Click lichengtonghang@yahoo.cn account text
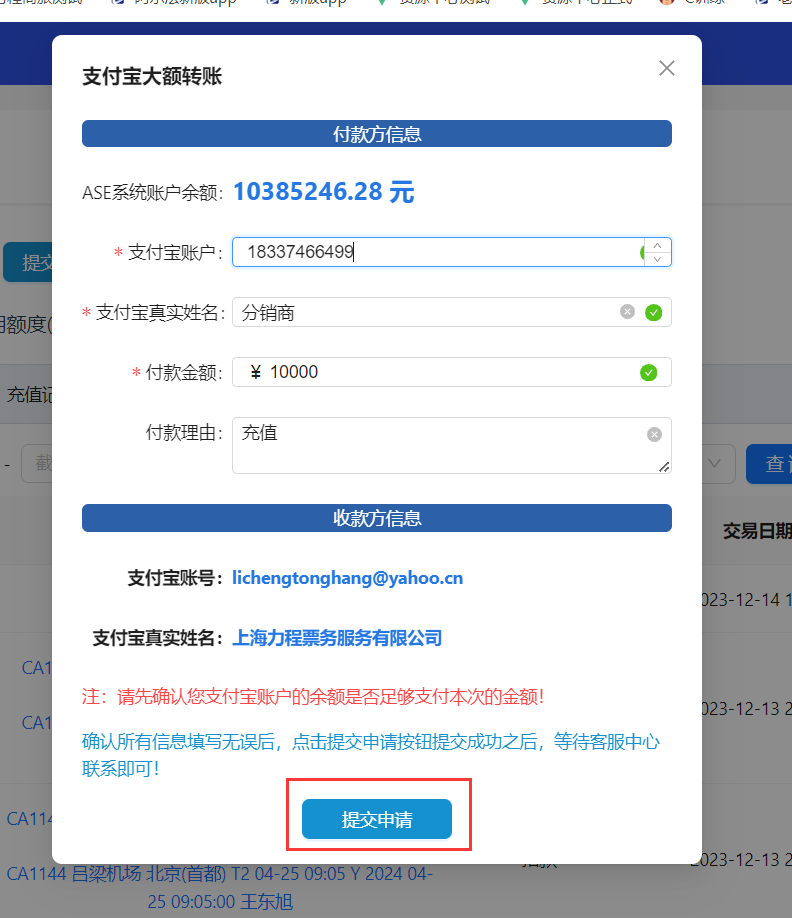Viewport: 792px width, 918px height. click(348, 578)
